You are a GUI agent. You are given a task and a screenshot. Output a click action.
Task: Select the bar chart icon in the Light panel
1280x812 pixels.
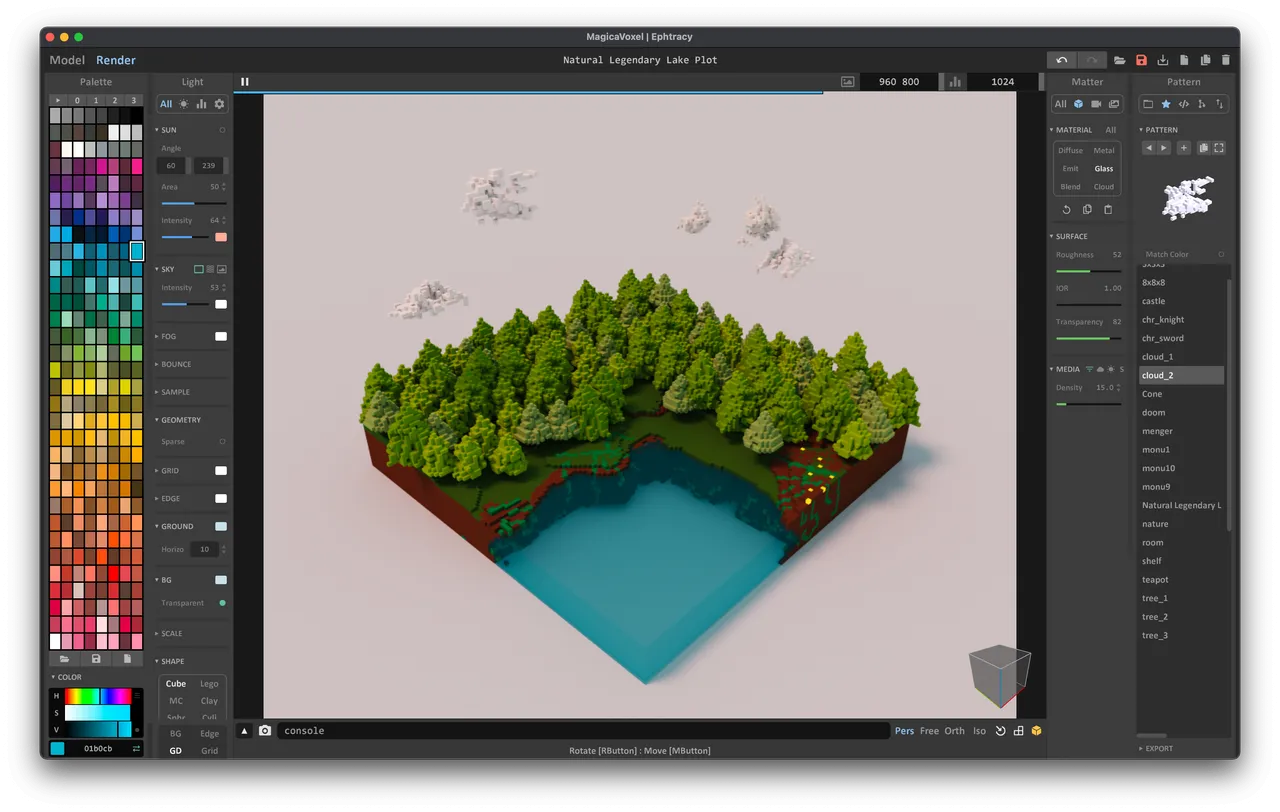tap(201, 104)
